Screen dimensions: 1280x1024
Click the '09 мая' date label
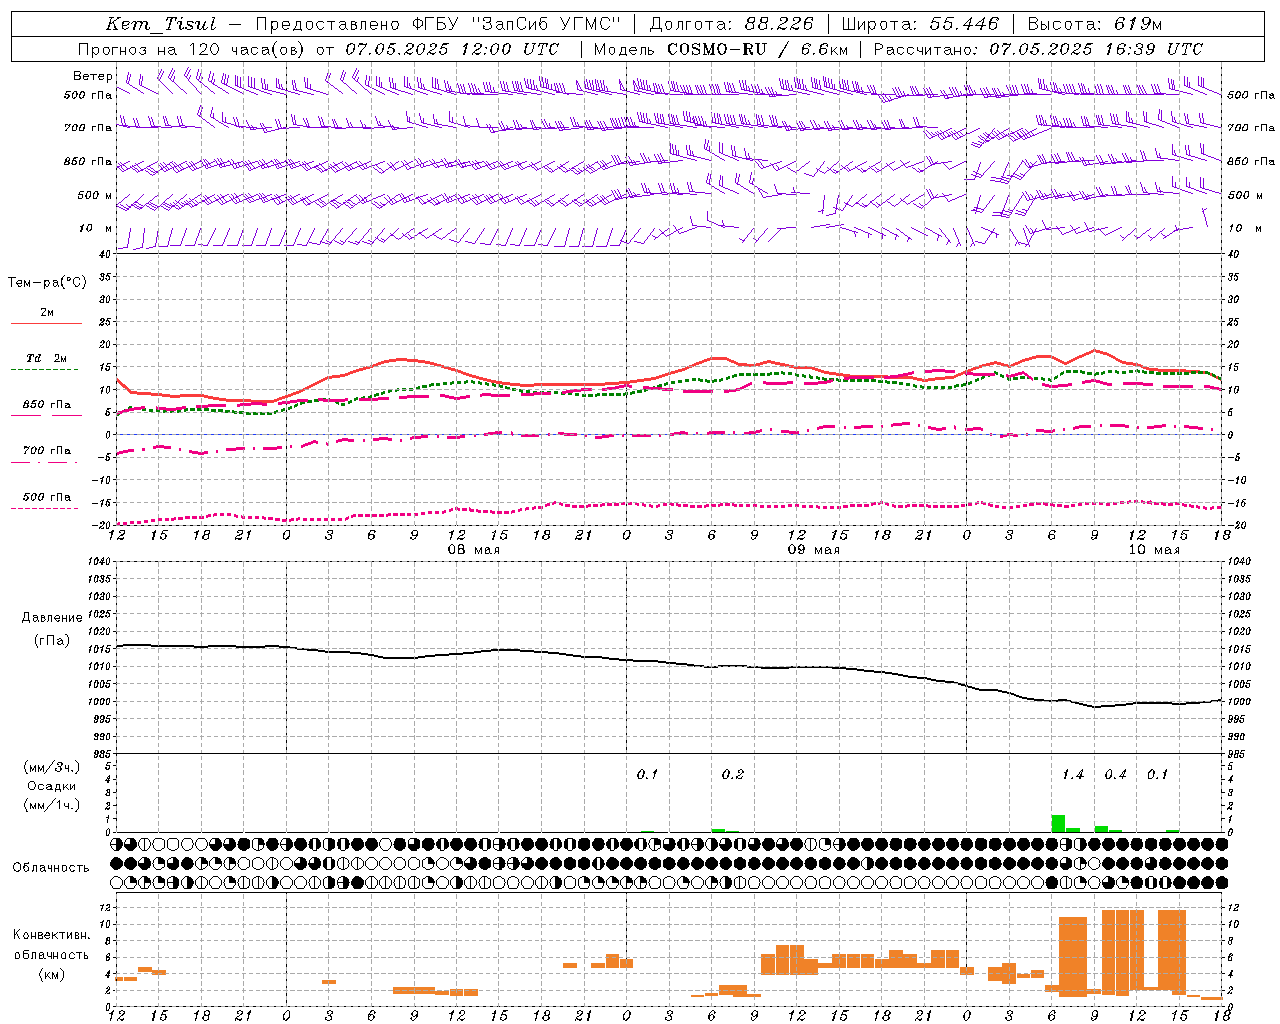(813, 550)
